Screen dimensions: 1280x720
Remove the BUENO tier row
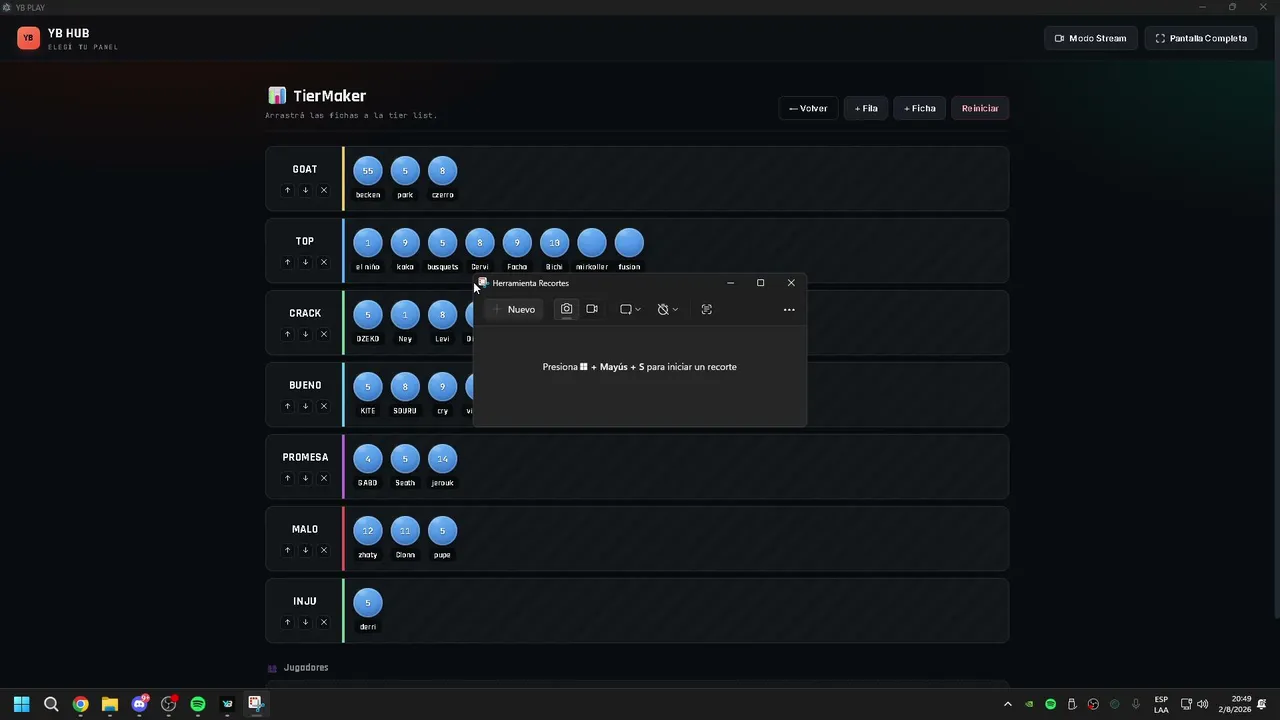[x=323, y=406]
